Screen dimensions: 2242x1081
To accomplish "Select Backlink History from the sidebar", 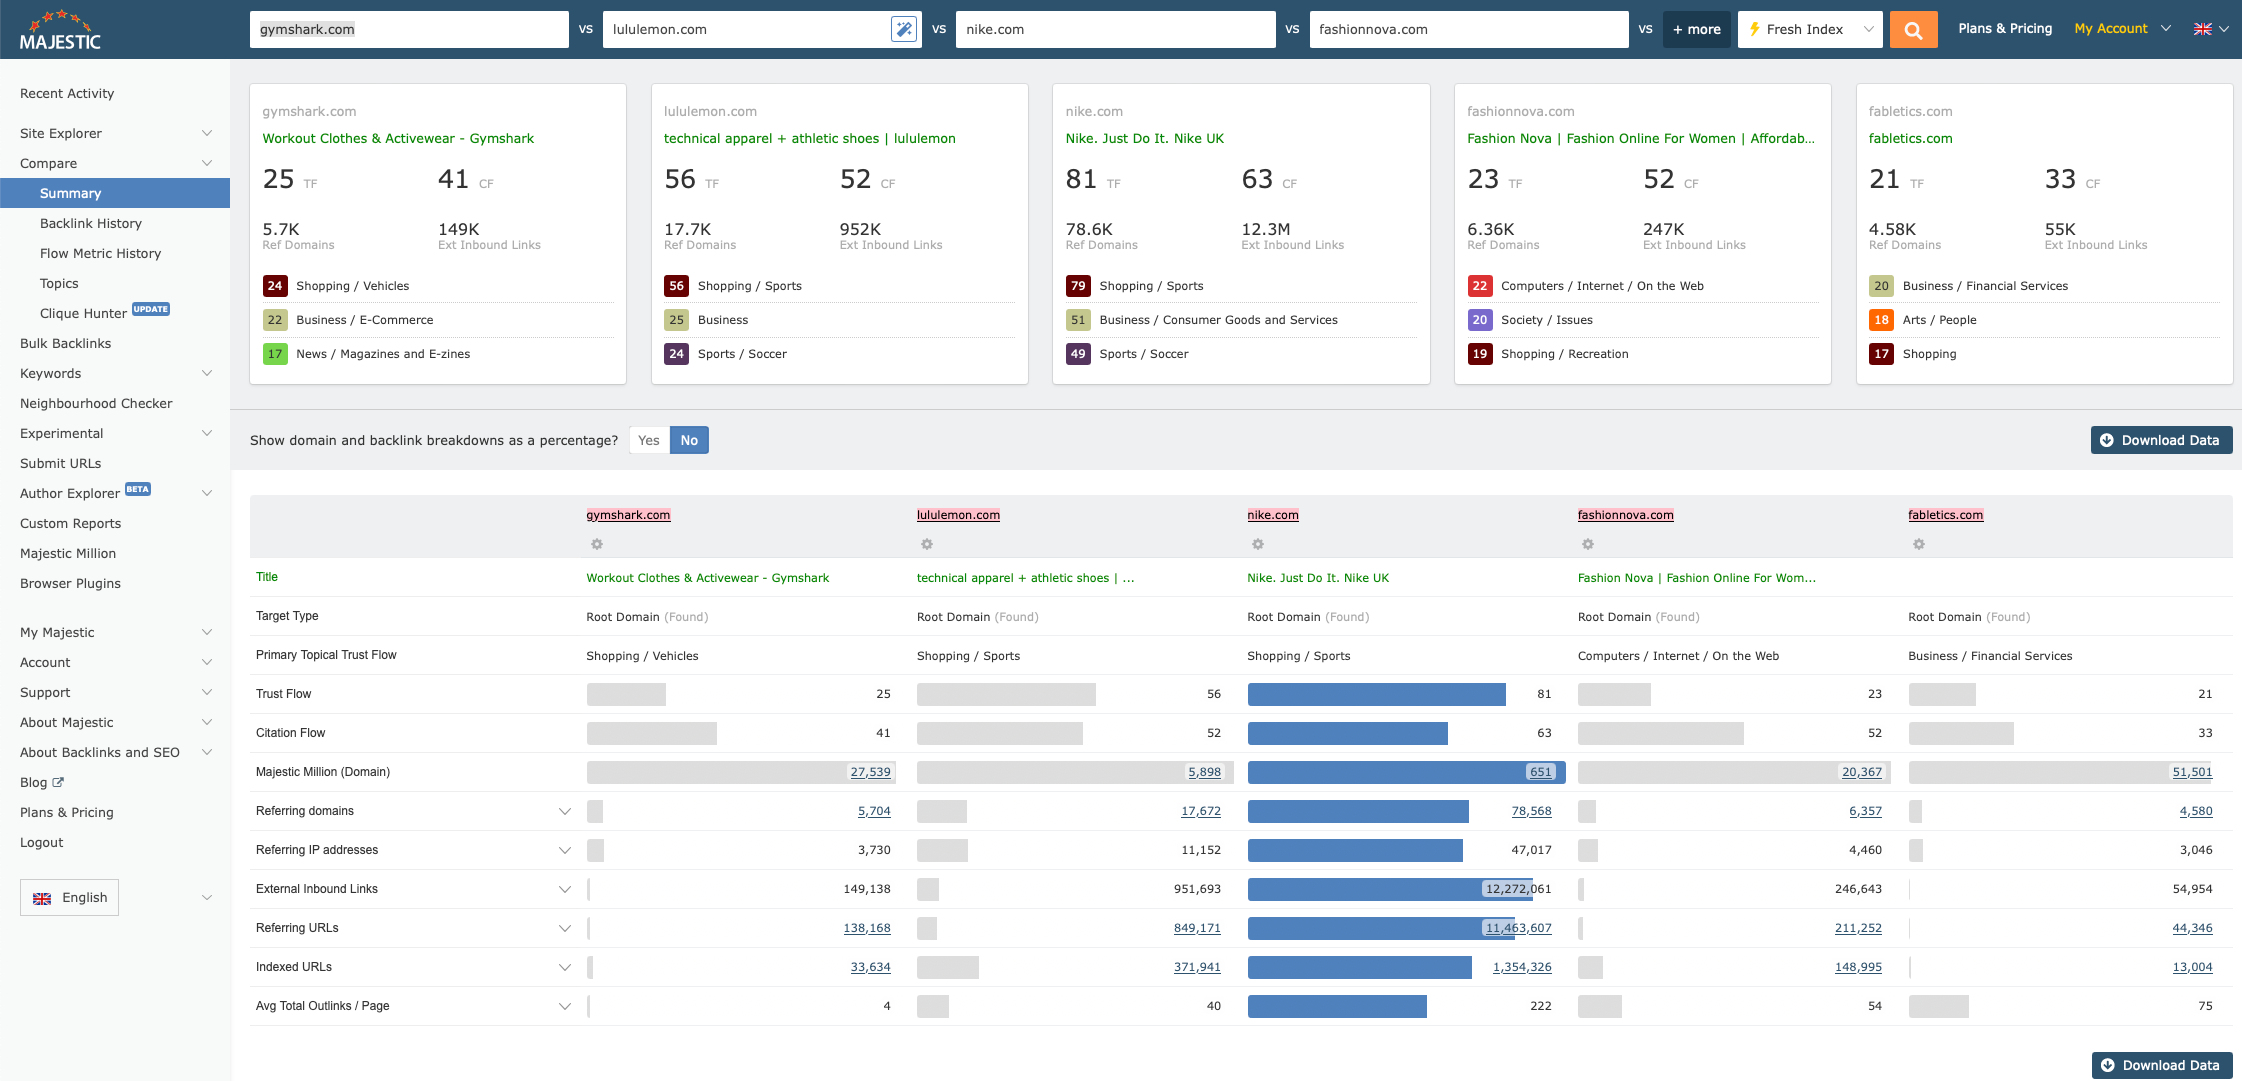I will (90, 223).
